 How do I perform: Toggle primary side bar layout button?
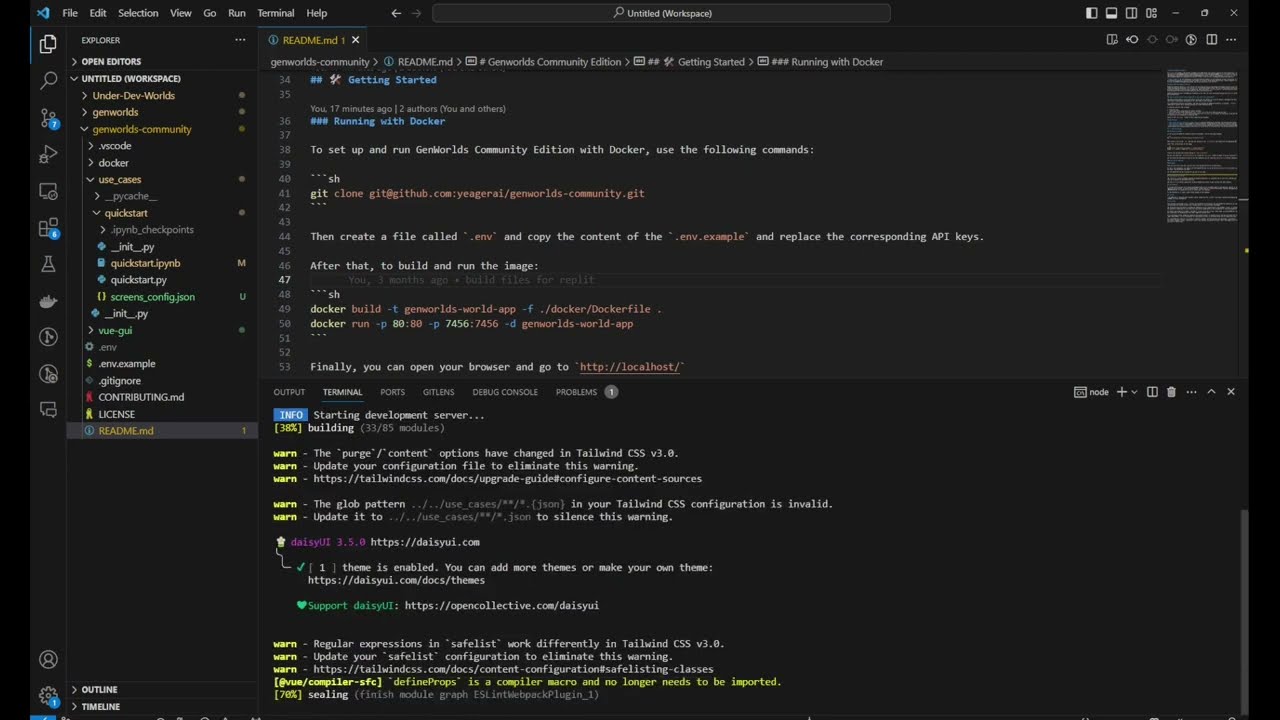[x=1091, y=13]
